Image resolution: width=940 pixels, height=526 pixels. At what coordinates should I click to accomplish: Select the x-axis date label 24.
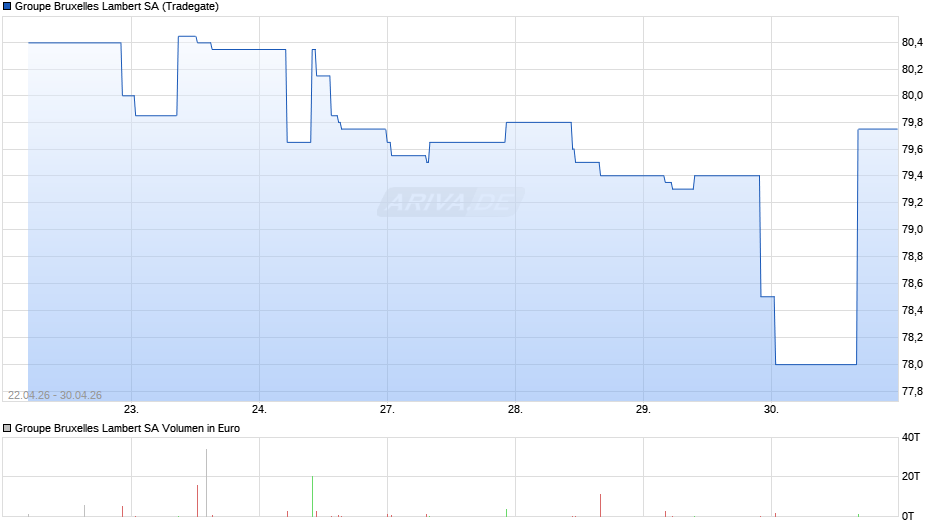click(259, 410)
